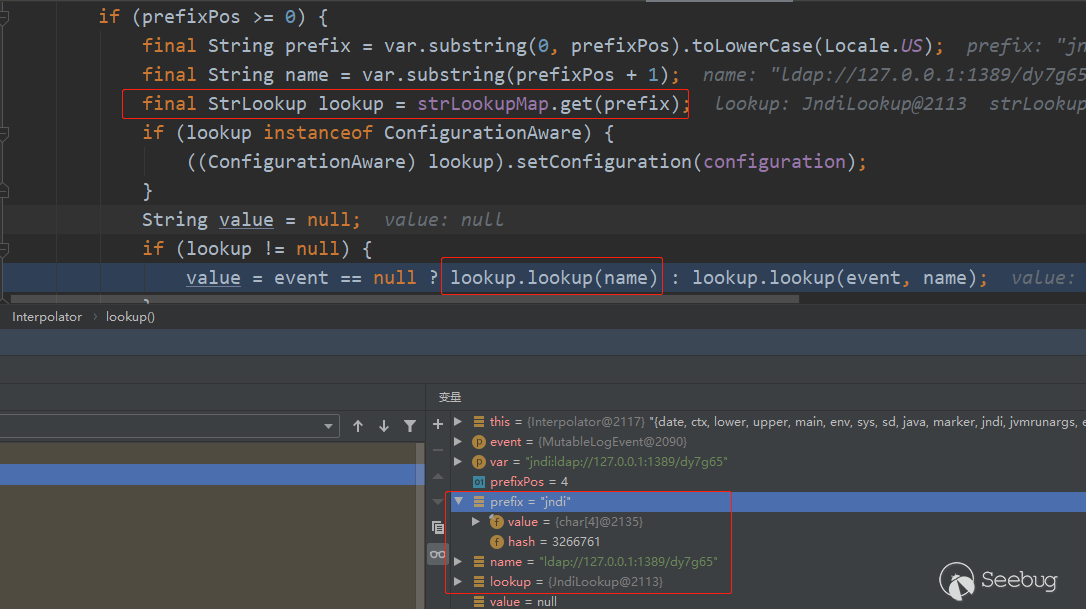Screen dimensions: 1086x609
Task: Click the move watch up triangle icon
Action: (437, 476)
